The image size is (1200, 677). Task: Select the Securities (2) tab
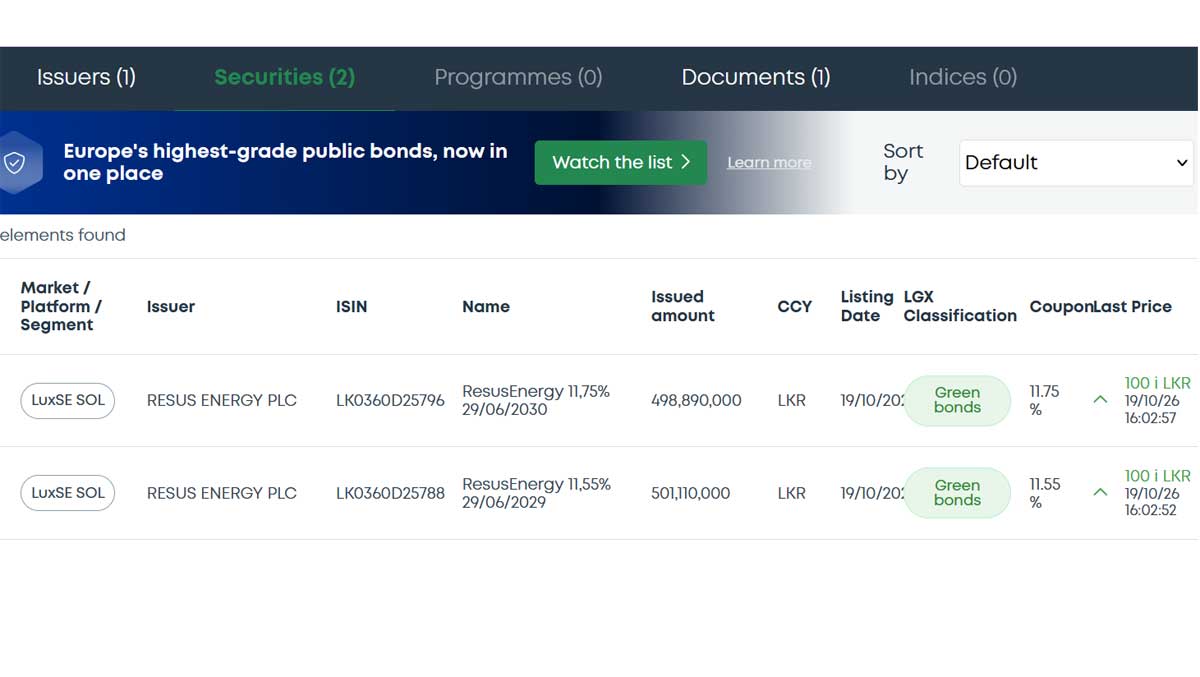coord(284,77)
